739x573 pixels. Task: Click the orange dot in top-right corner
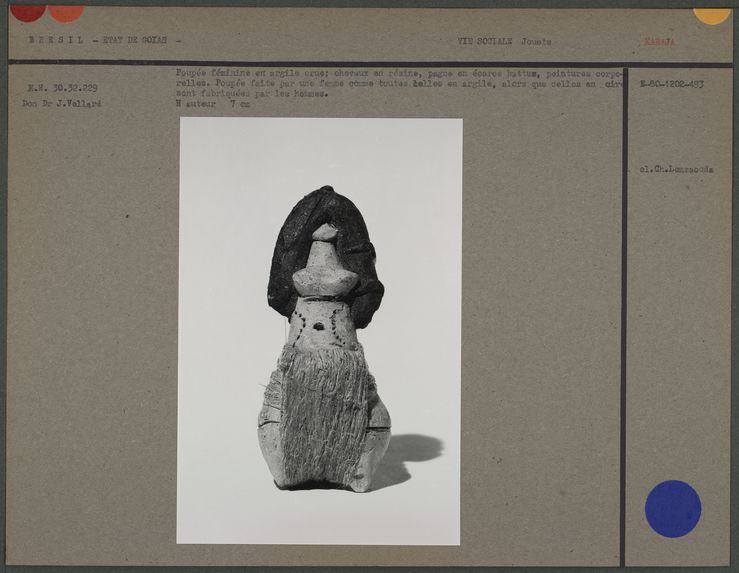point(711,14)
